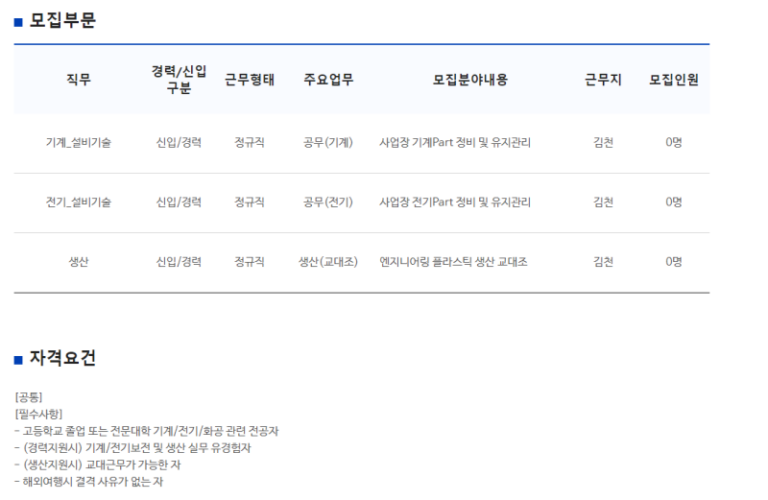Select the 경력/신입 구분 column header
768x500 pixels.
pos(178,80)
